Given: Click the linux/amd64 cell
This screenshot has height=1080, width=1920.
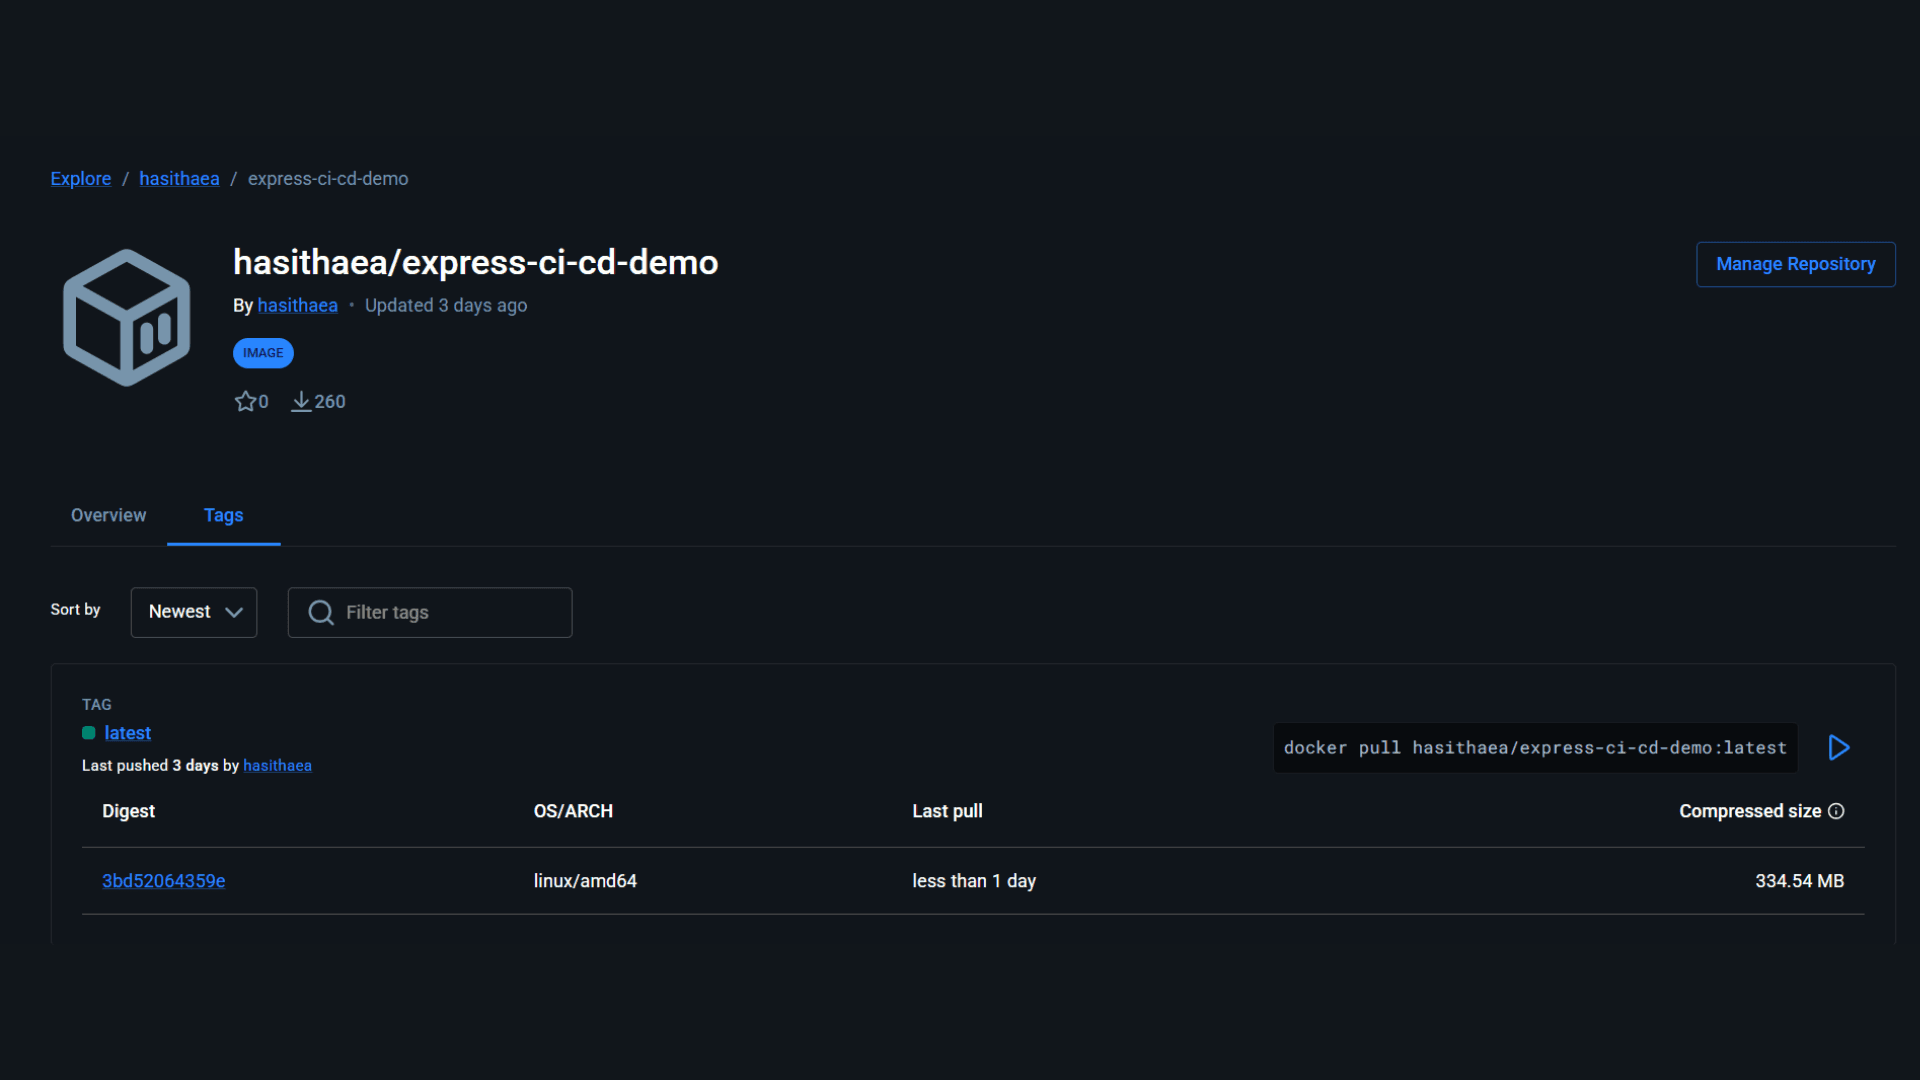Looking at the screenshot, I should tap(585, 881).
